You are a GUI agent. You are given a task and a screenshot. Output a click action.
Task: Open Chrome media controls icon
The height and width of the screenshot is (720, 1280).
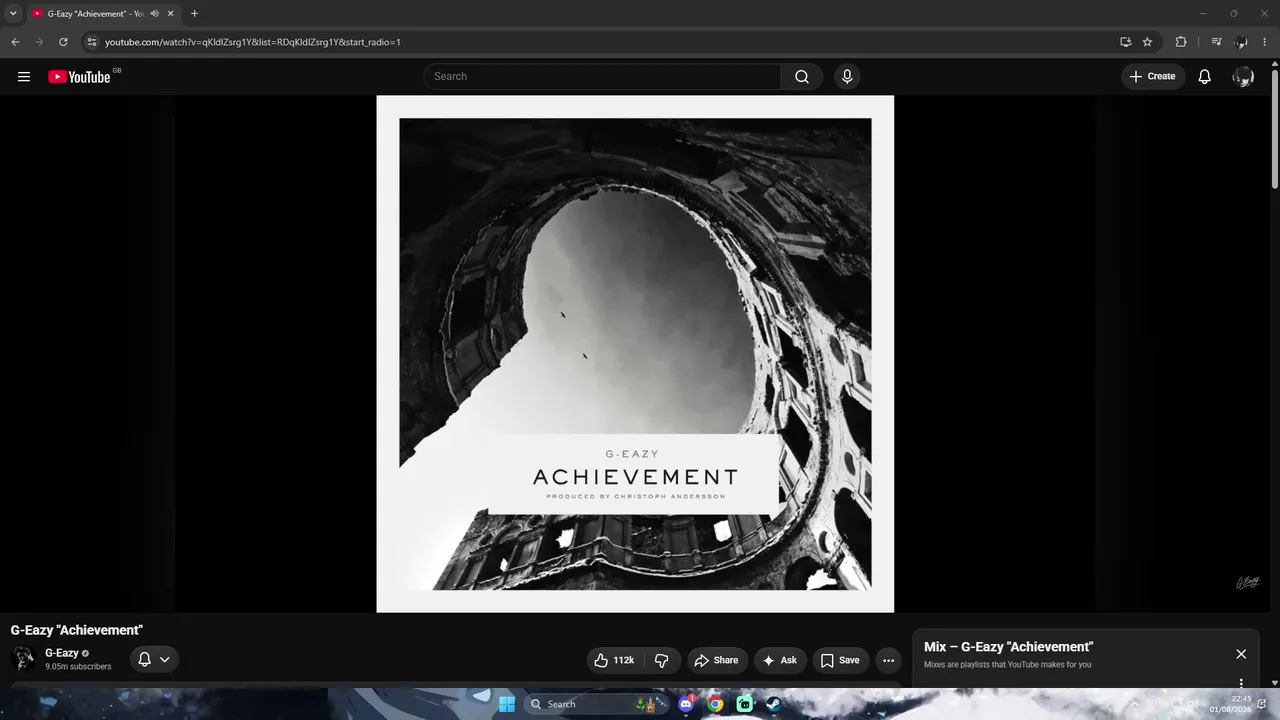[1216, 42]
